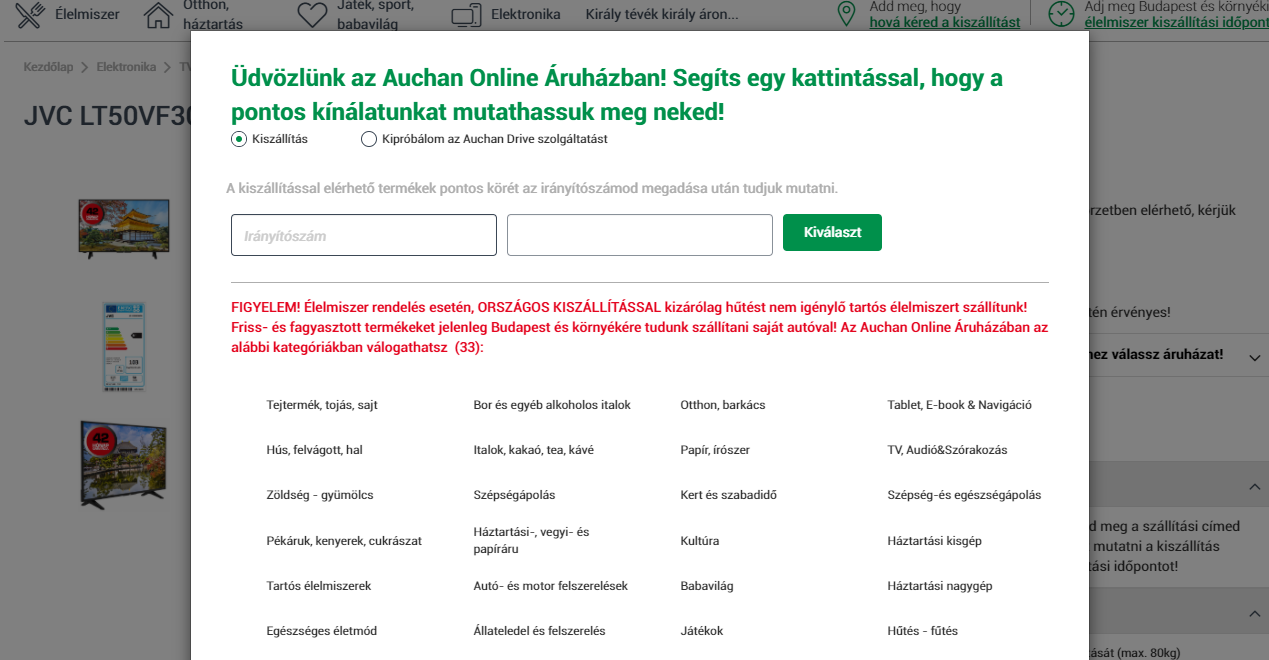Choose Italok, kakaó, tea, kávé category
The height and width of the screenshot is (660, 1269).
[533, 450]
